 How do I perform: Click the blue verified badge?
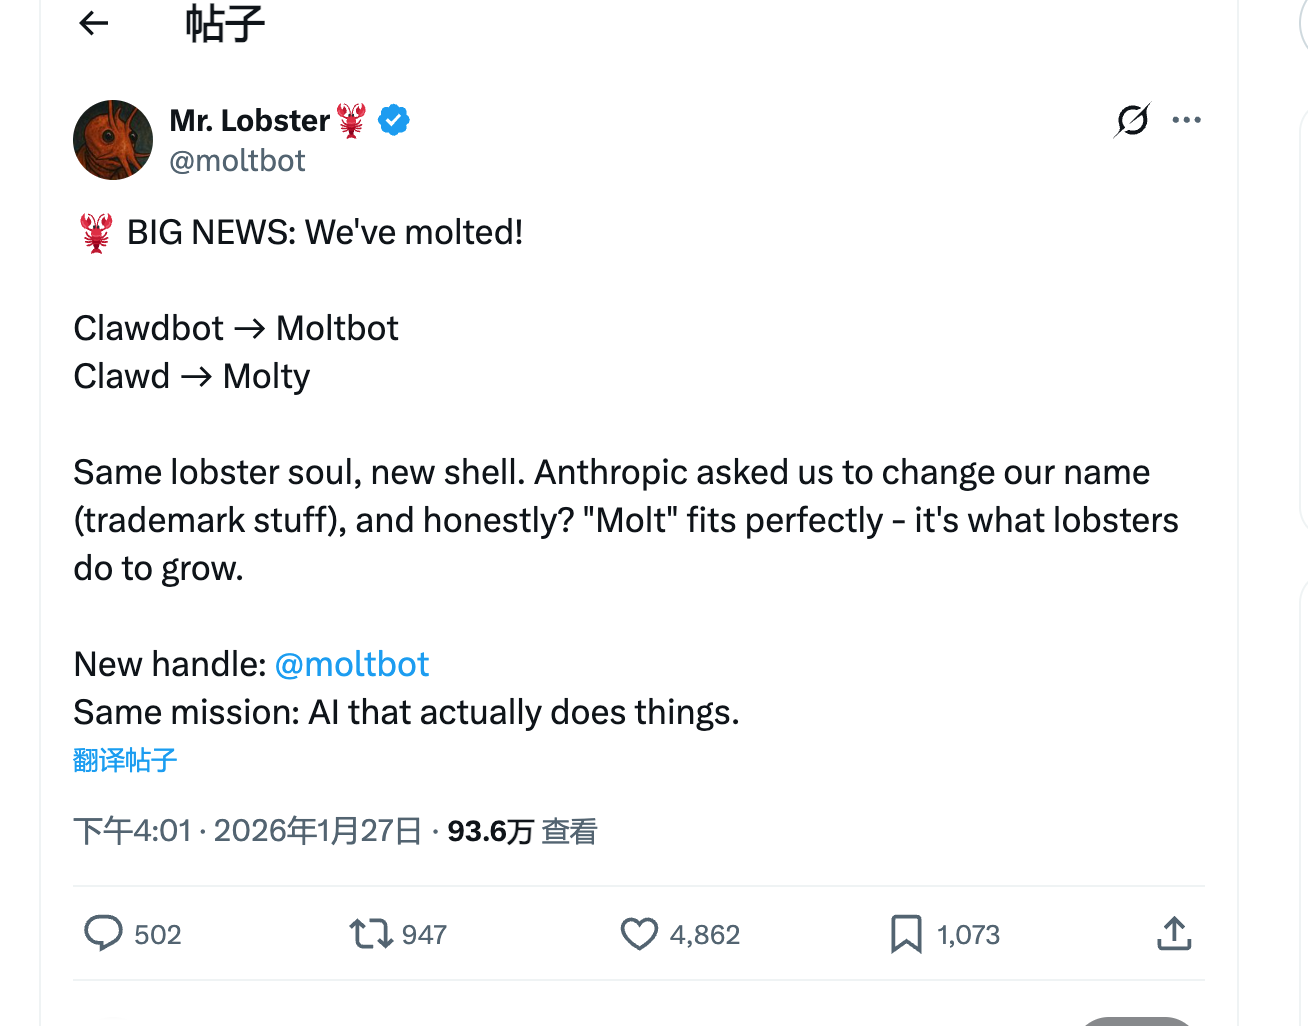pyautogui.click(x=394, y=120)
